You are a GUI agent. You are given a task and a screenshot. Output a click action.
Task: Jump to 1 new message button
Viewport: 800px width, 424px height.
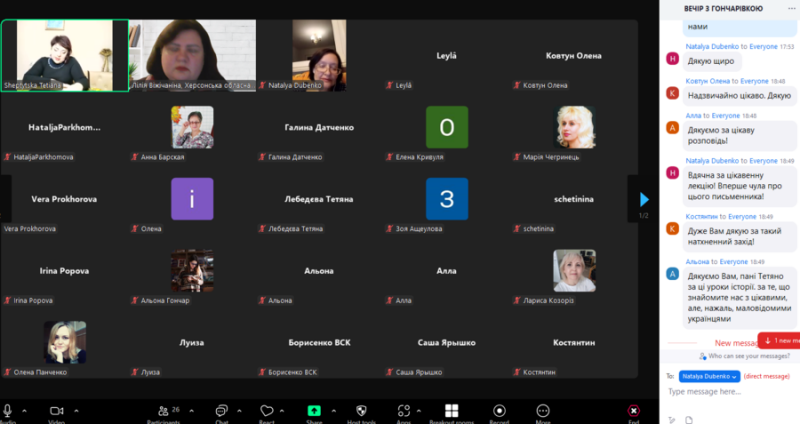pyautogui.click(x=779, y=340)
